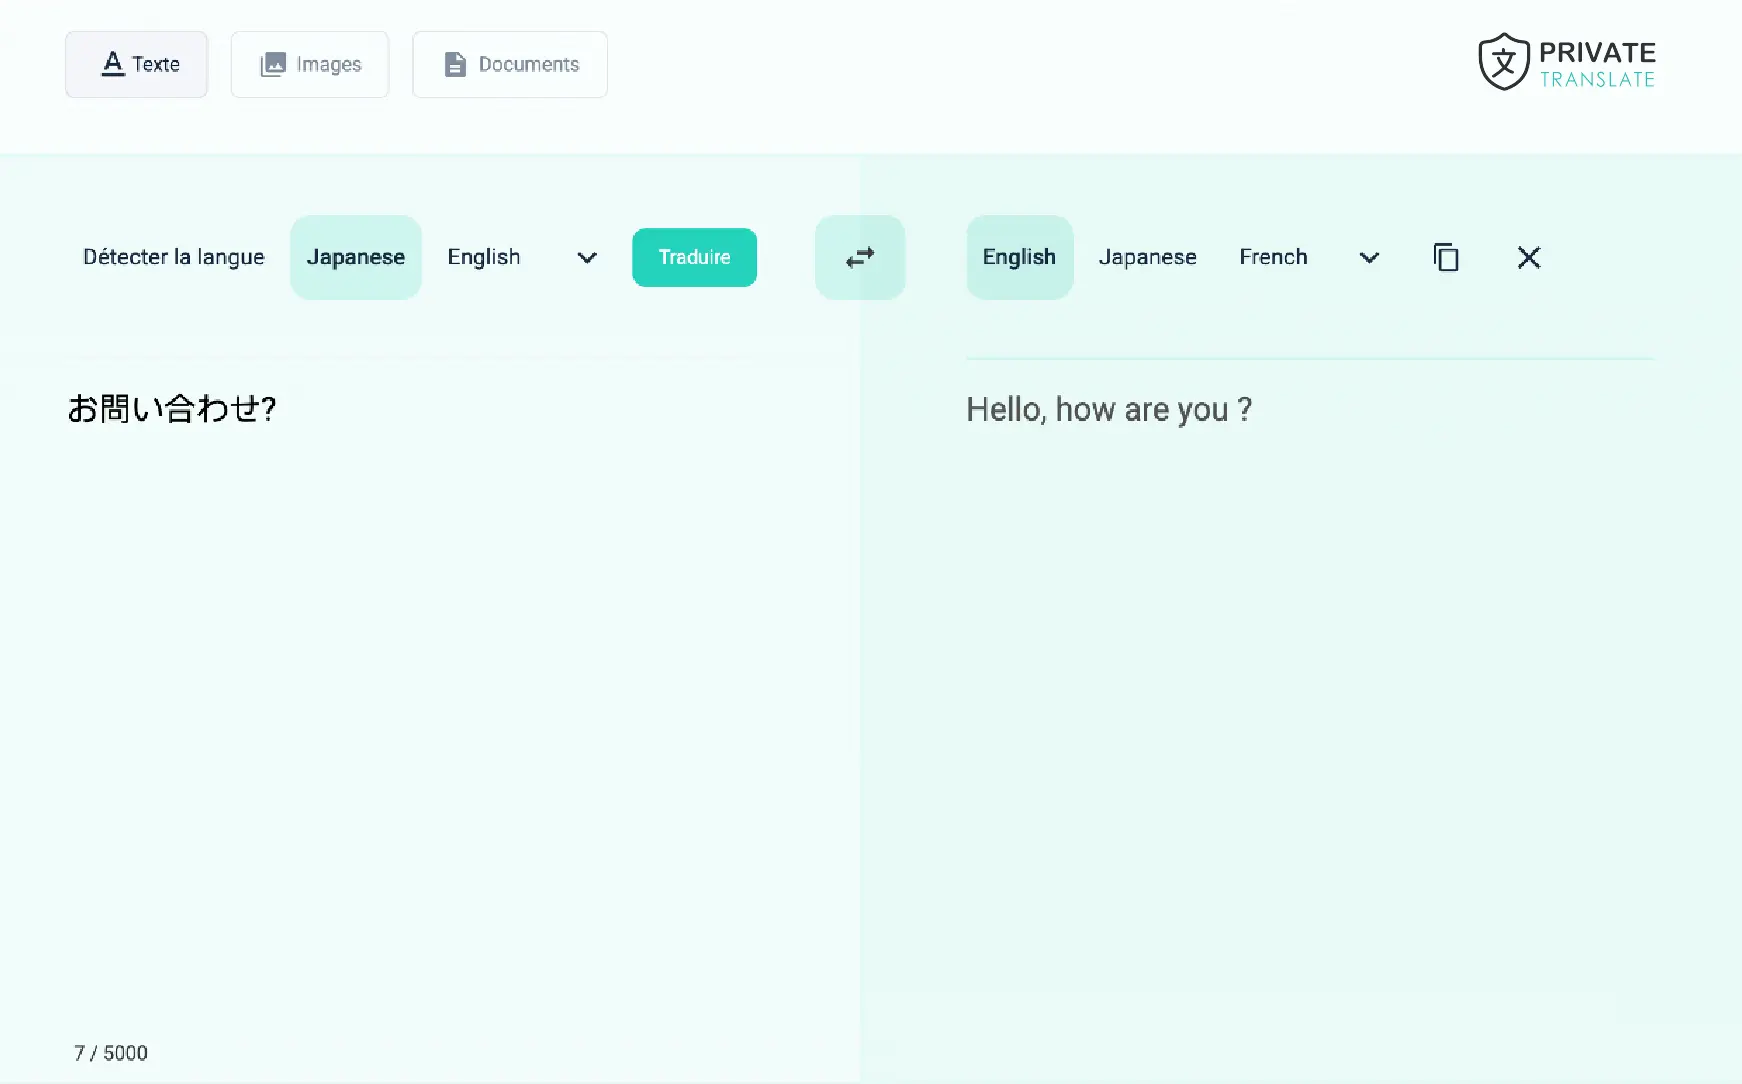This screenshot has width=1742, height=1084.
Task: Pick French as the target language
Action: point(1273,257)
